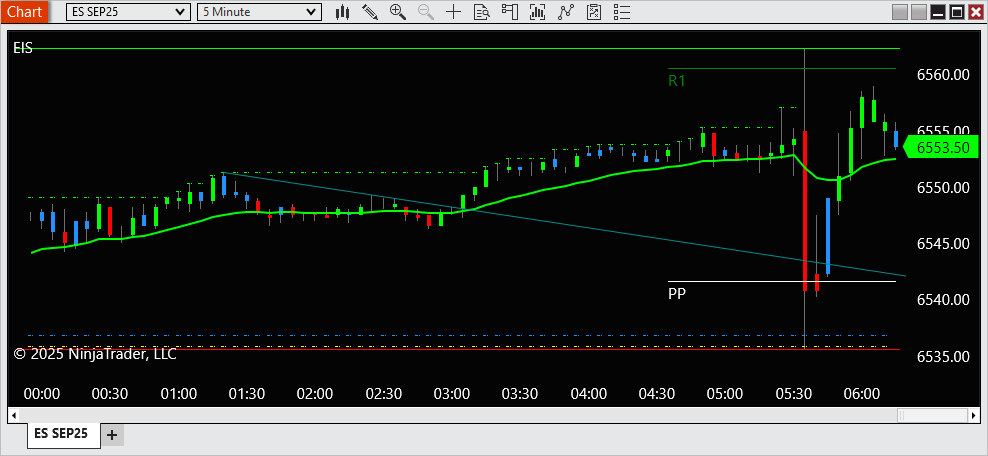The width and height of the screenshot is (988, 456).
Task: Click the horizontal scrollbar thumb
Action: (933, 415)
